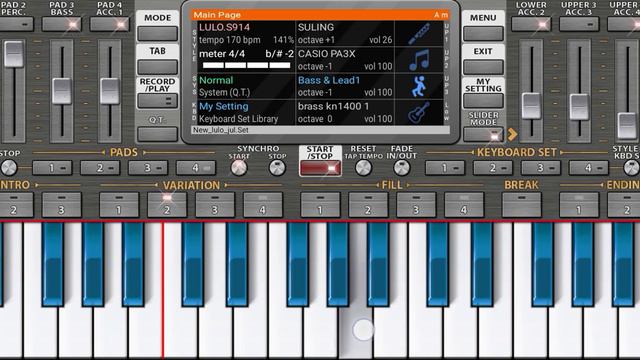Select the Bass & Lead1 upper 3 sound

(x=345, y=86)
